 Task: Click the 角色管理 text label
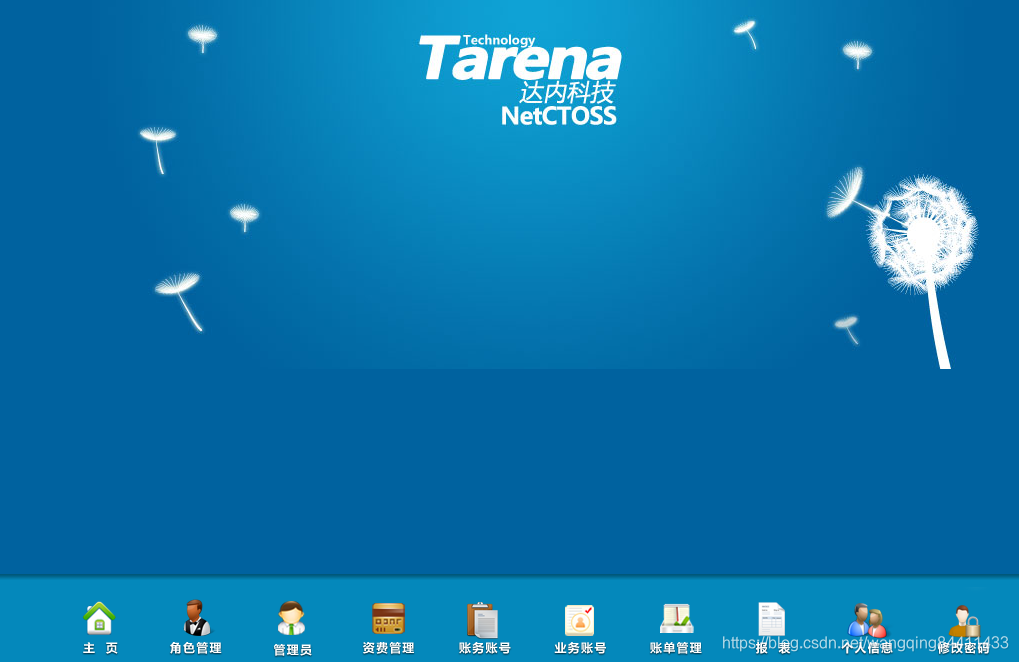click(196, 648)
